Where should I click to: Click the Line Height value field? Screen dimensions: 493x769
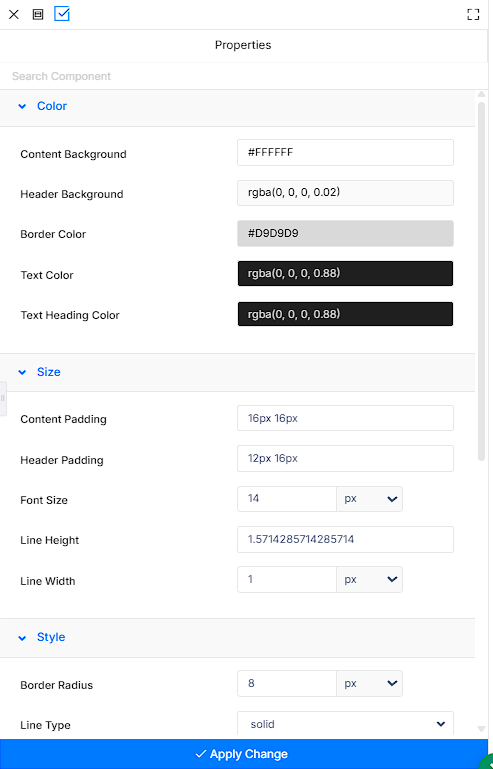tap(345, 539)
